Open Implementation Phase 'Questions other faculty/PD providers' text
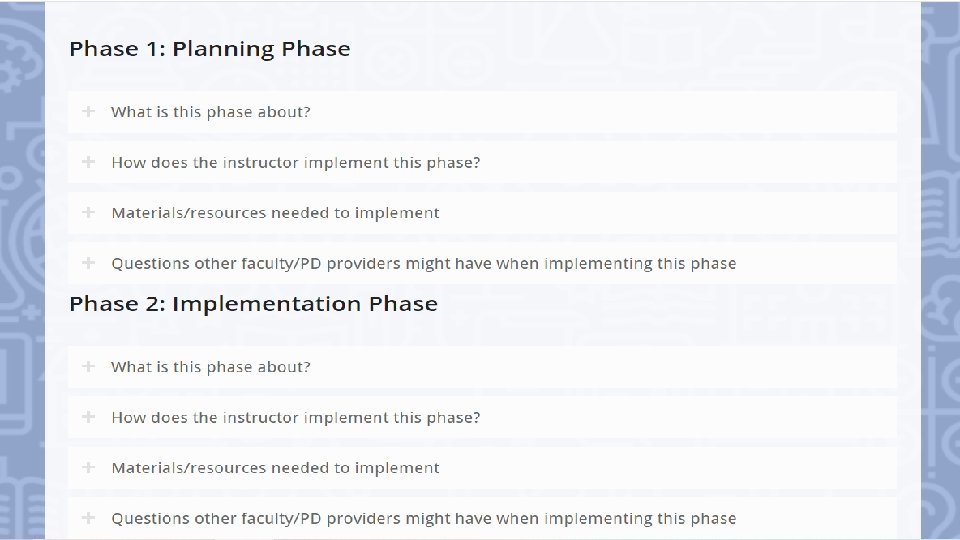This screenshot has height=540, width=960. (423, 519)
